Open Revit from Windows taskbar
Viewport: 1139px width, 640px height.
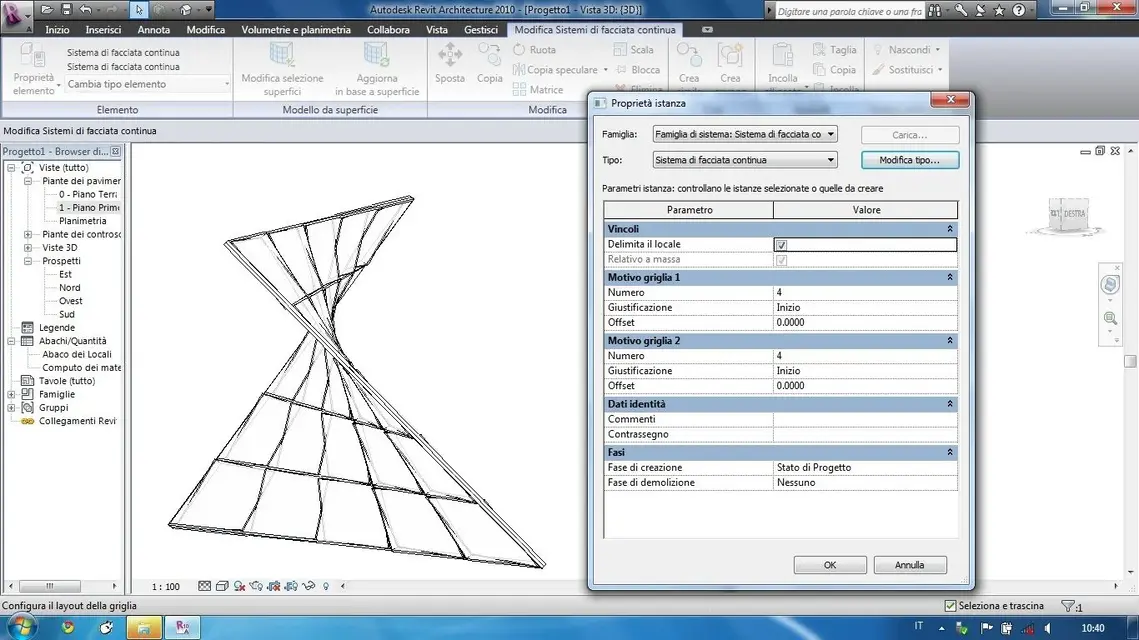point(182,628)
